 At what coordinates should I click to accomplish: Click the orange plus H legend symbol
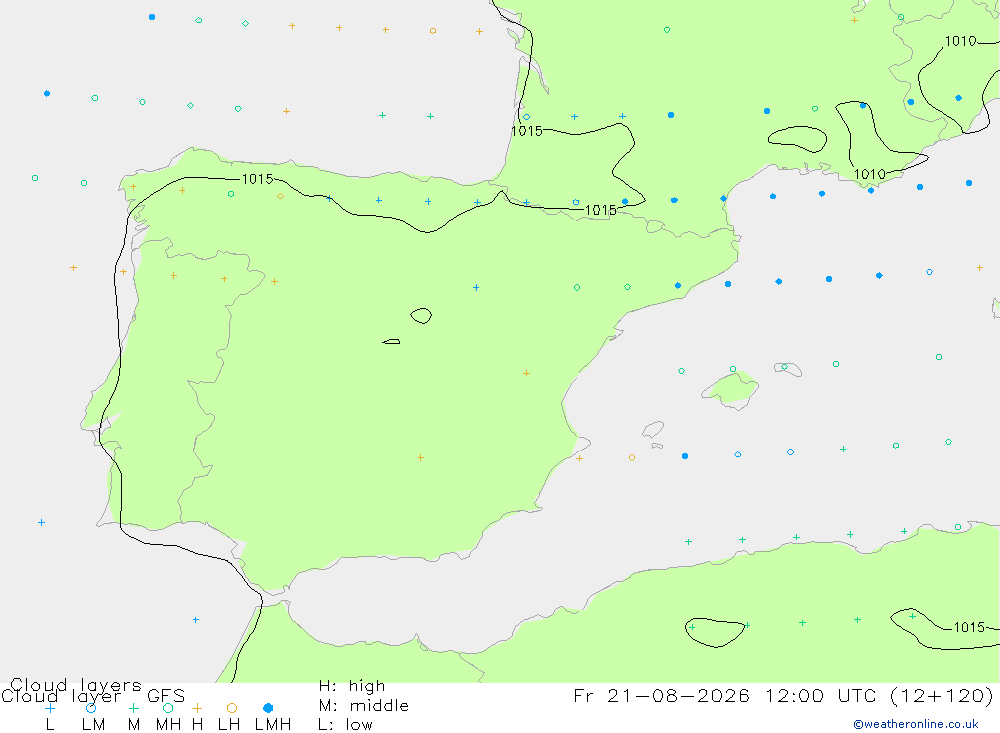click(197, 708)
